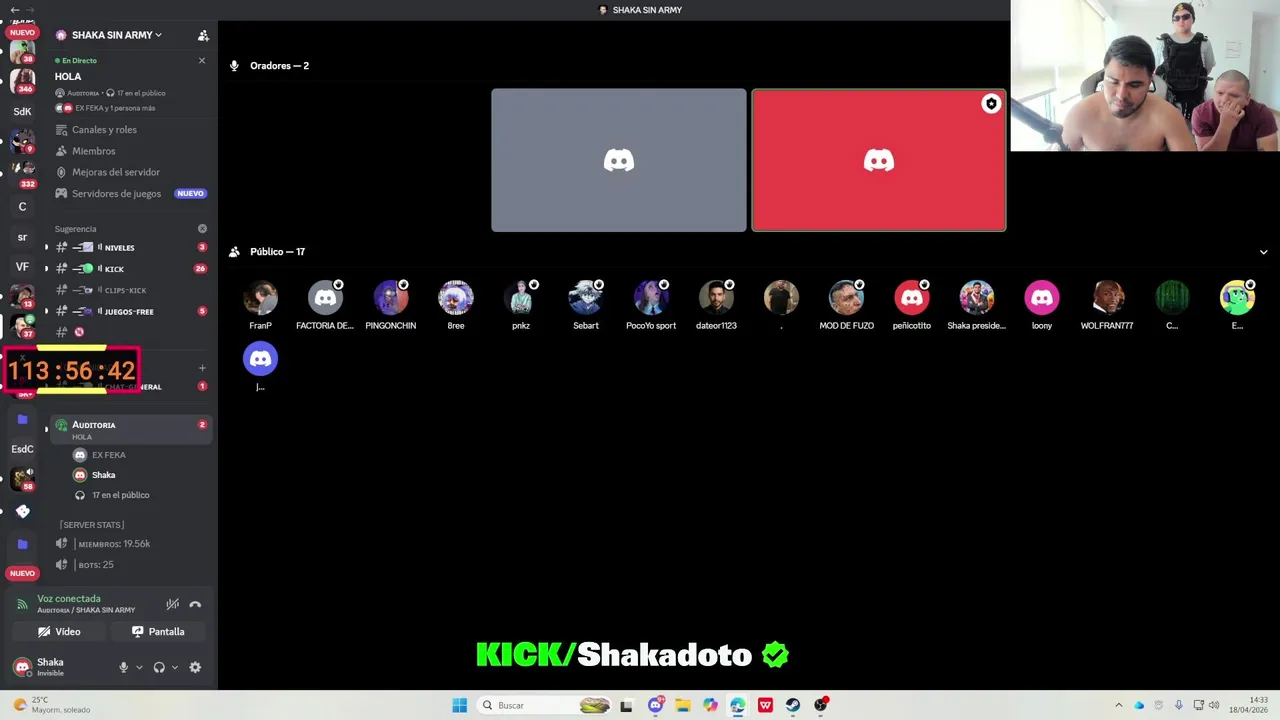Click loony's audience avatar
The image size is (1280, 720).
click(x=1042, y=298)
